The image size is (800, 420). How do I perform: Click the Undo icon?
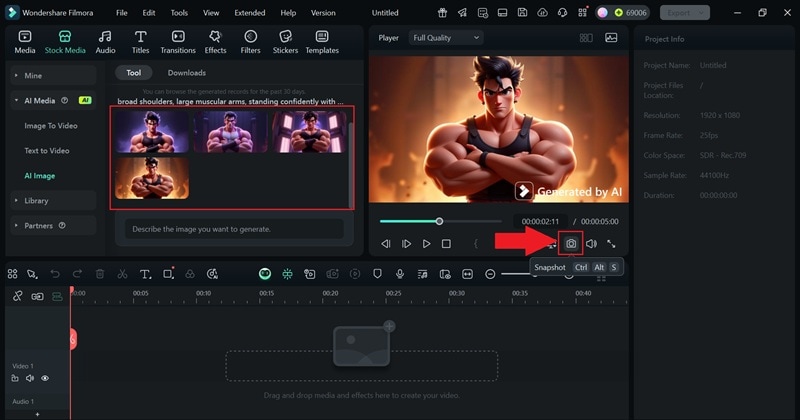point(55,274)
